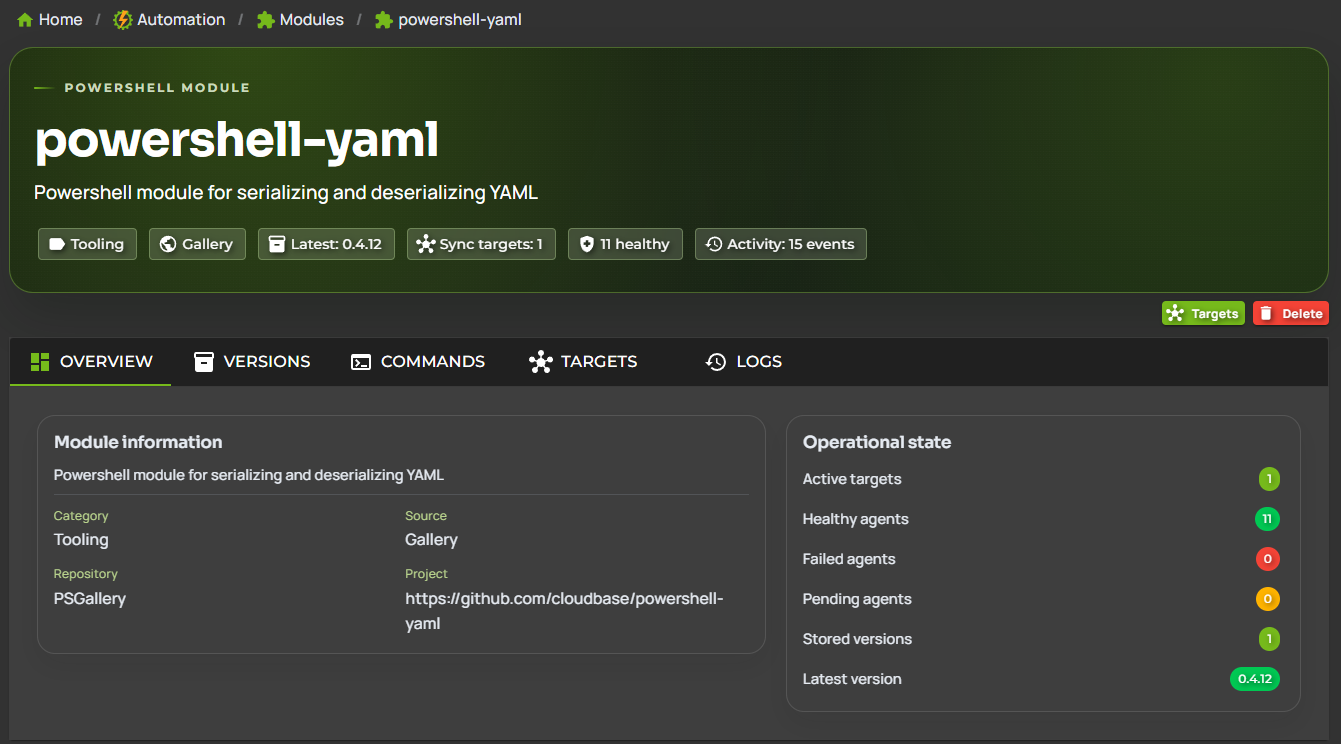Open the Targets tab
Screen dimensions: 1341x744
point(583,362)
